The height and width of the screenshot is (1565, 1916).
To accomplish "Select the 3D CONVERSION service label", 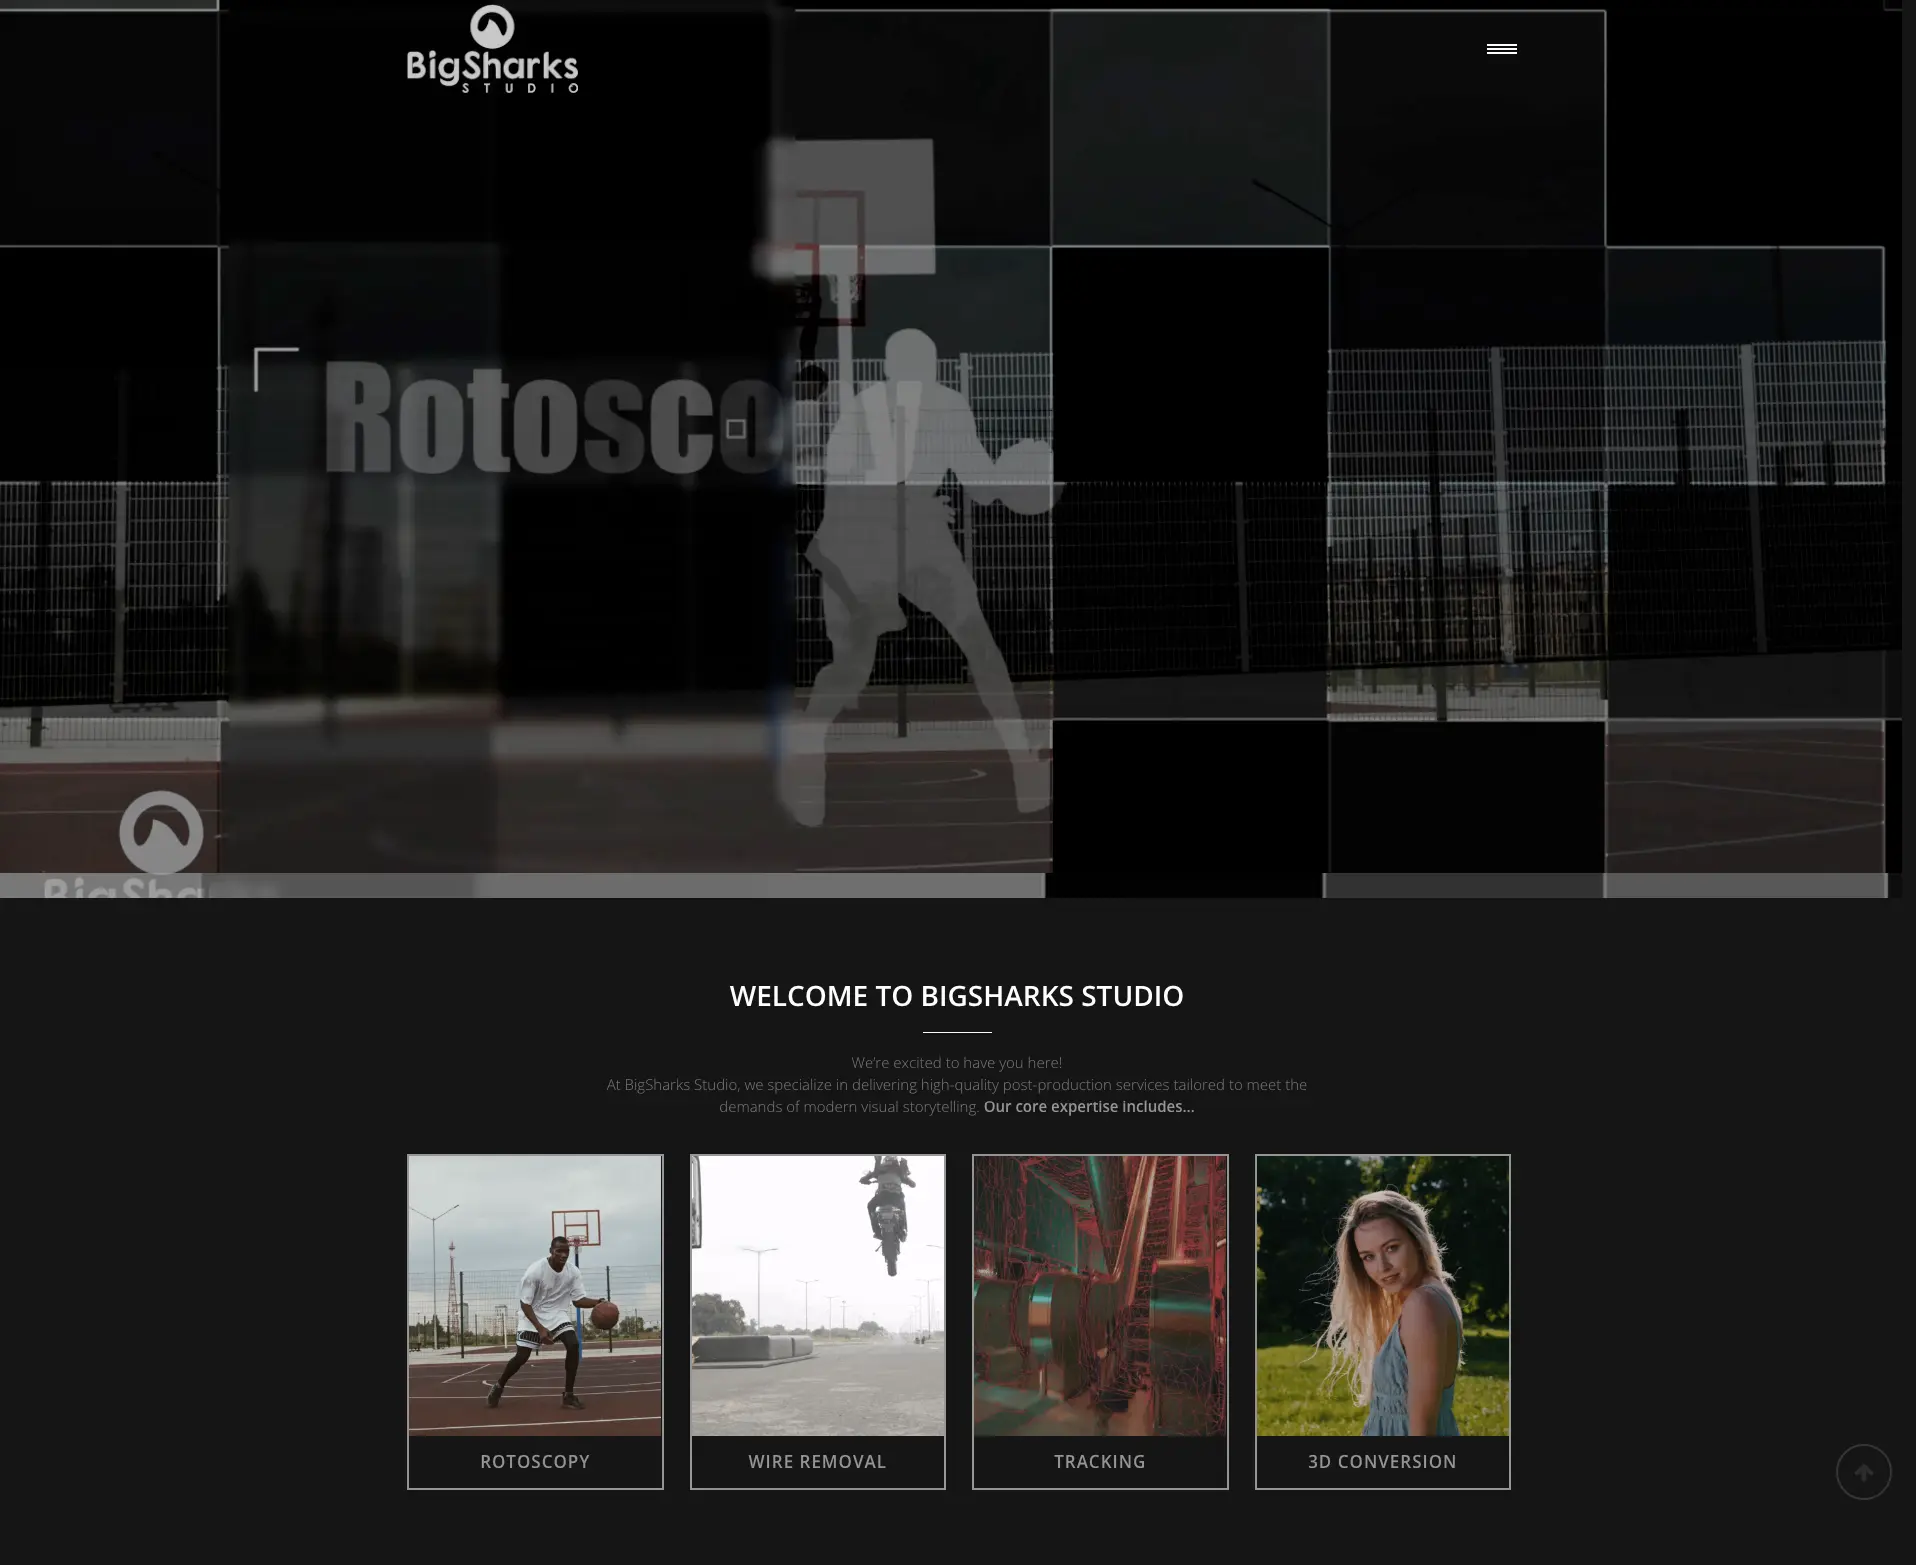I will [1382, 1461].
